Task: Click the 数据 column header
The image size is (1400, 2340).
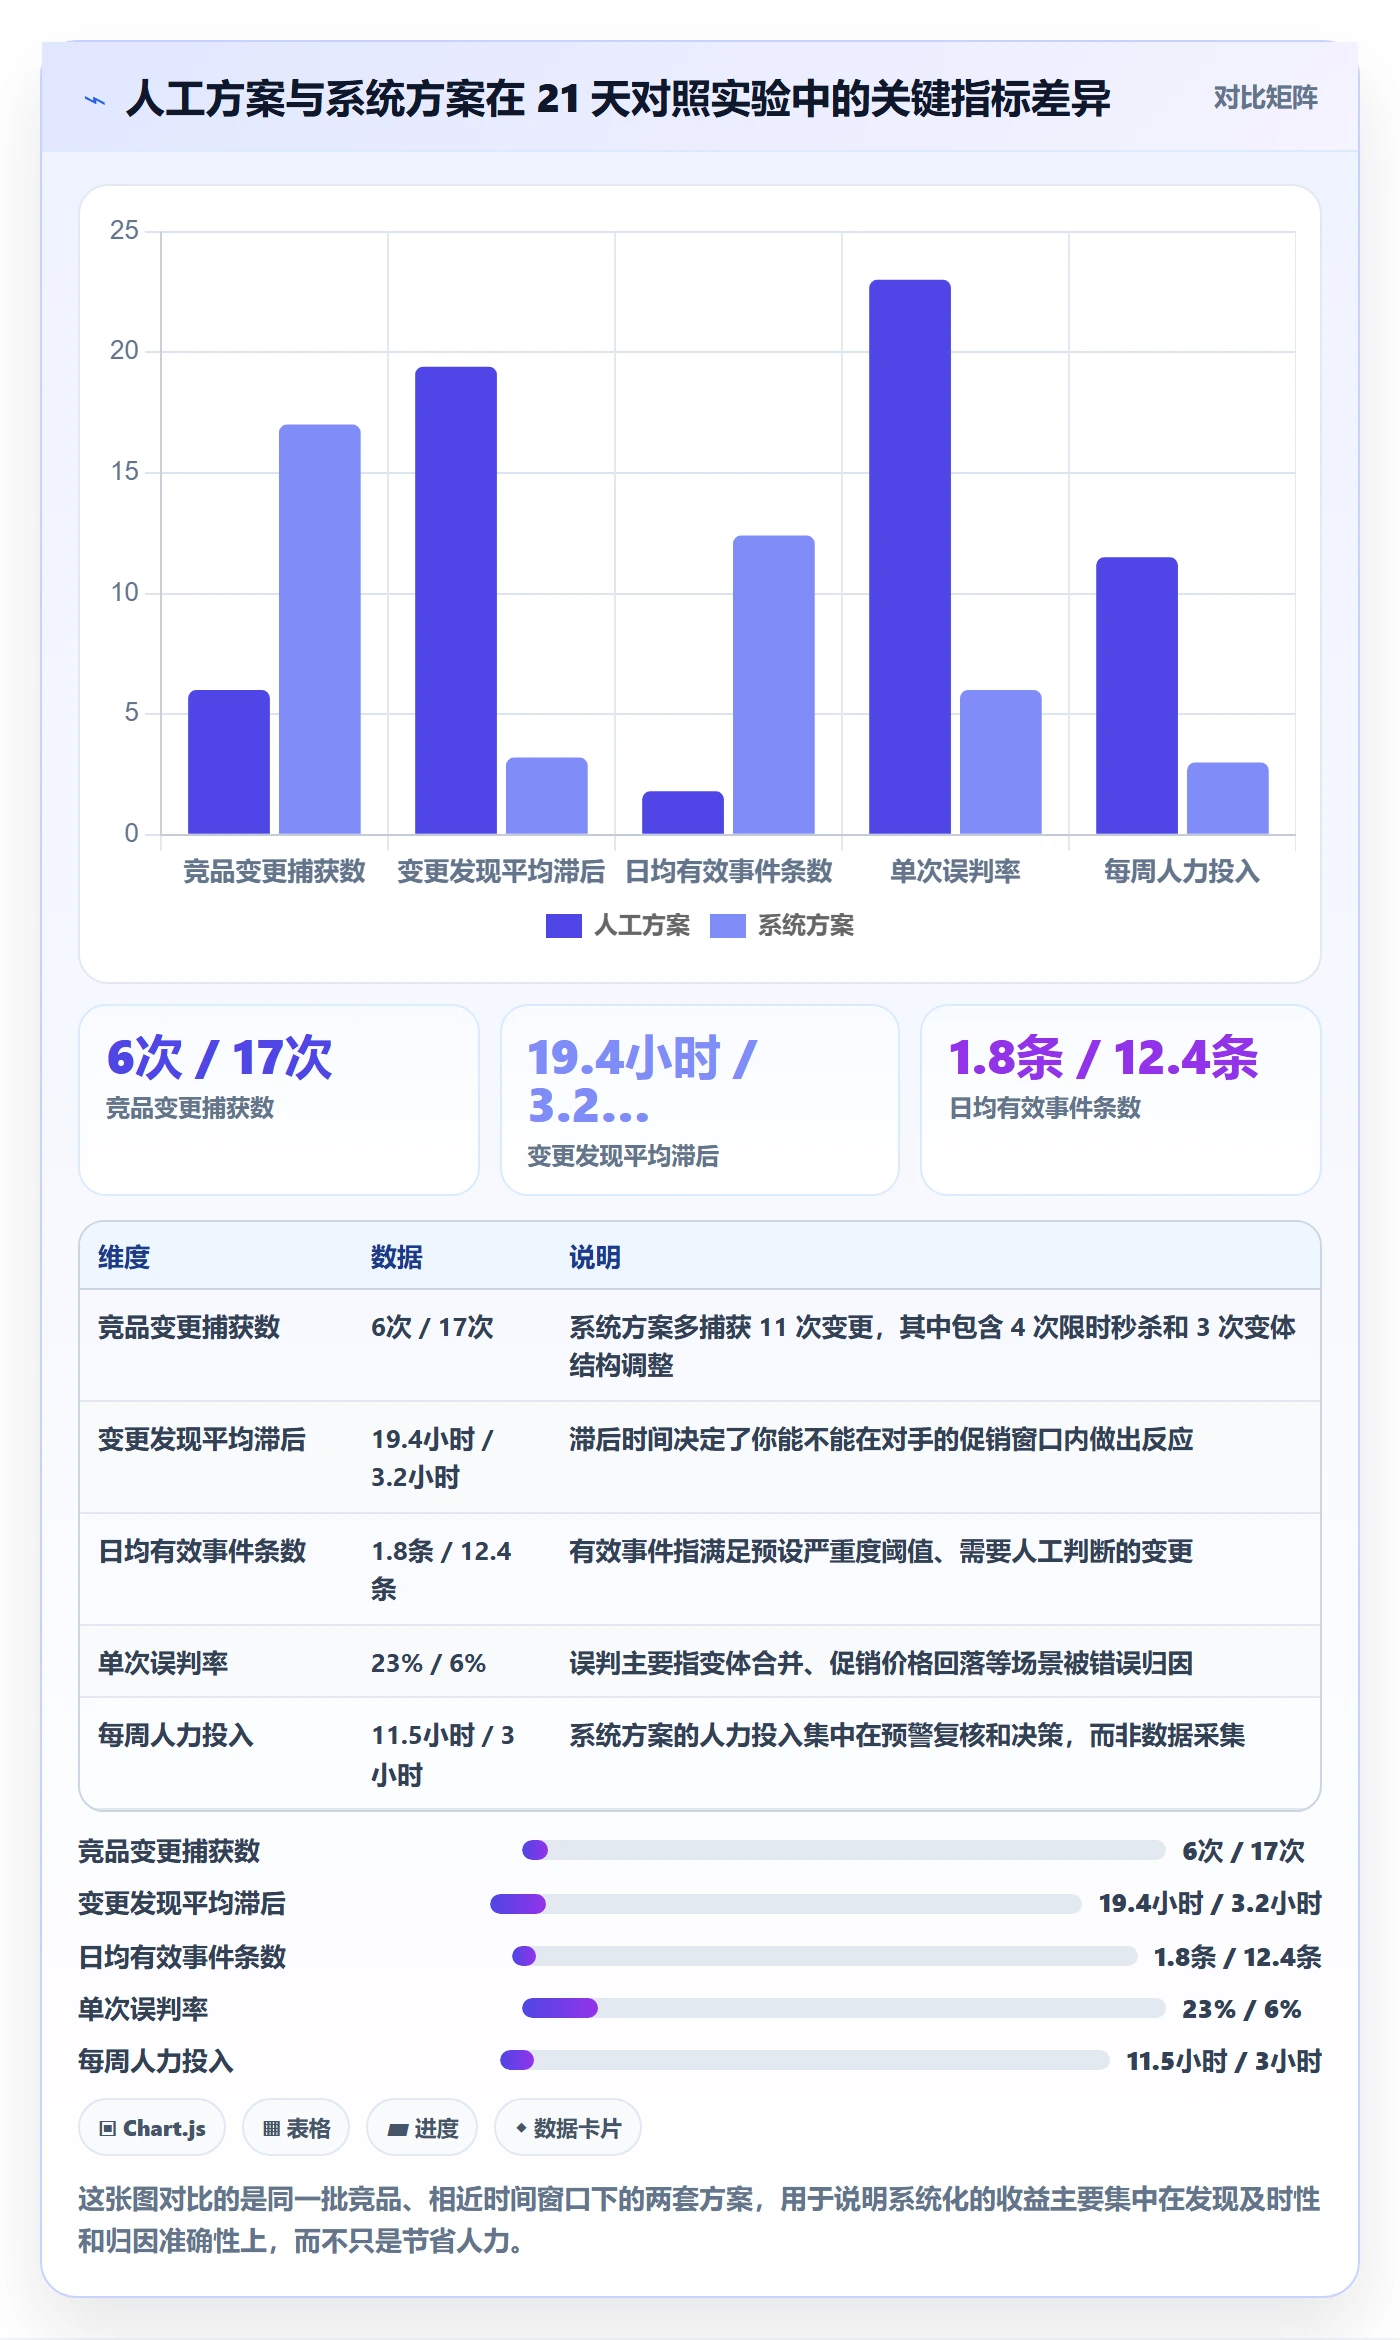Action: (x=397, y=1257)
